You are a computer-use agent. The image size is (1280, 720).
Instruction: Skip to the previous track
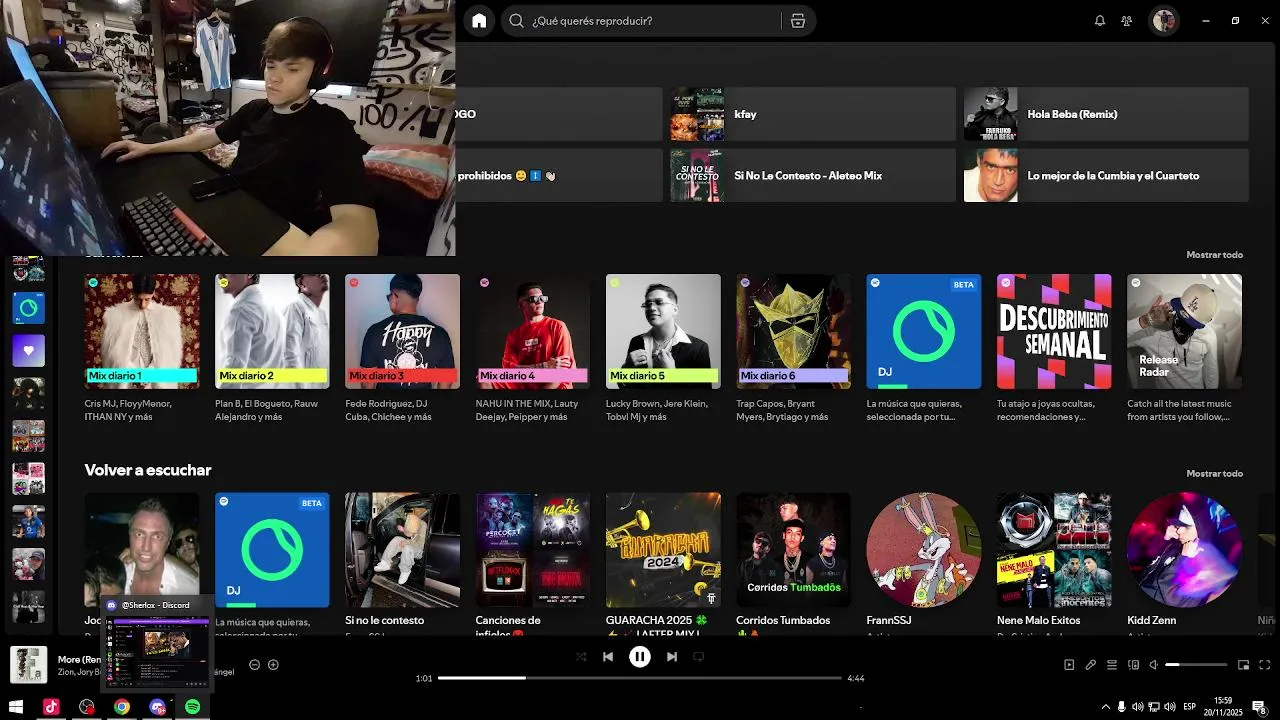(x=608, y=657)
